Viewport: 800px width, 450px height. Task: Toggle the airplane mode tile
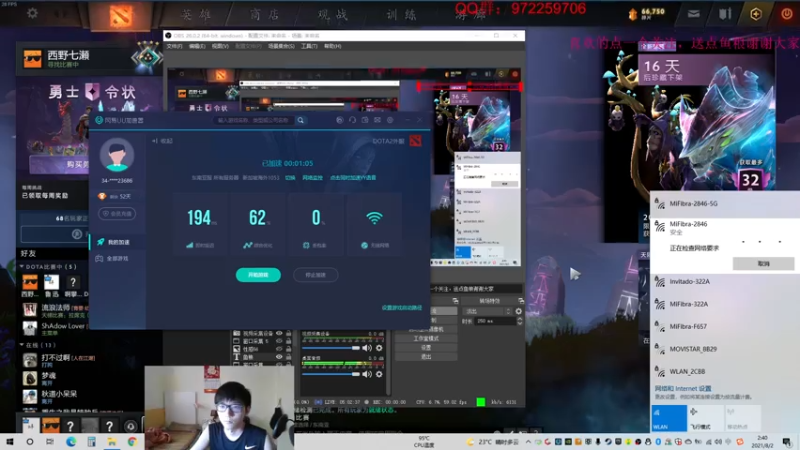tap(706, 418)
